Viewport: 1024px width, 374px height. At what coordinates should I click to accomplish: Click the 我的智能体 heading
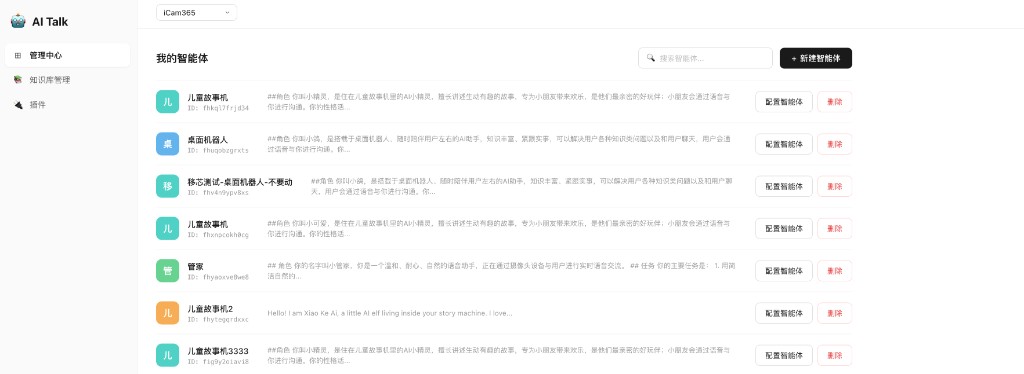click(182, 58)
